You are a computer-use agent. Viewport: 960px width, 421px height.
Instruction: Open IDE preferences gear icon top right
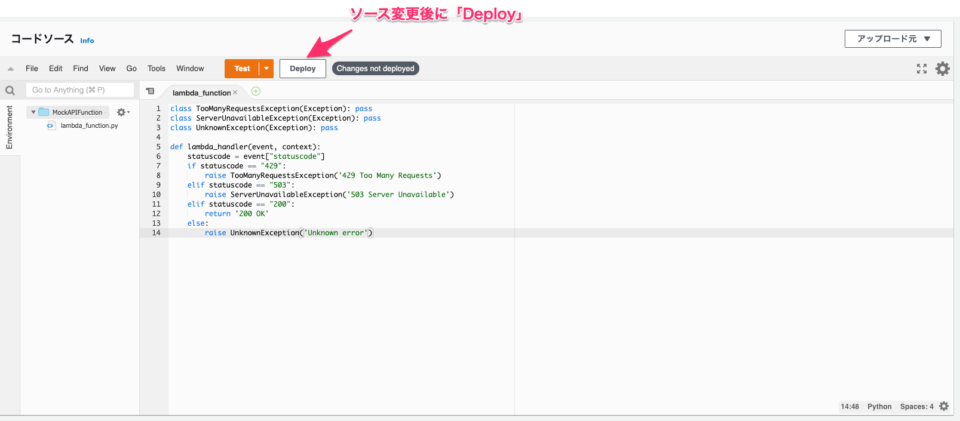click(943, 69)
